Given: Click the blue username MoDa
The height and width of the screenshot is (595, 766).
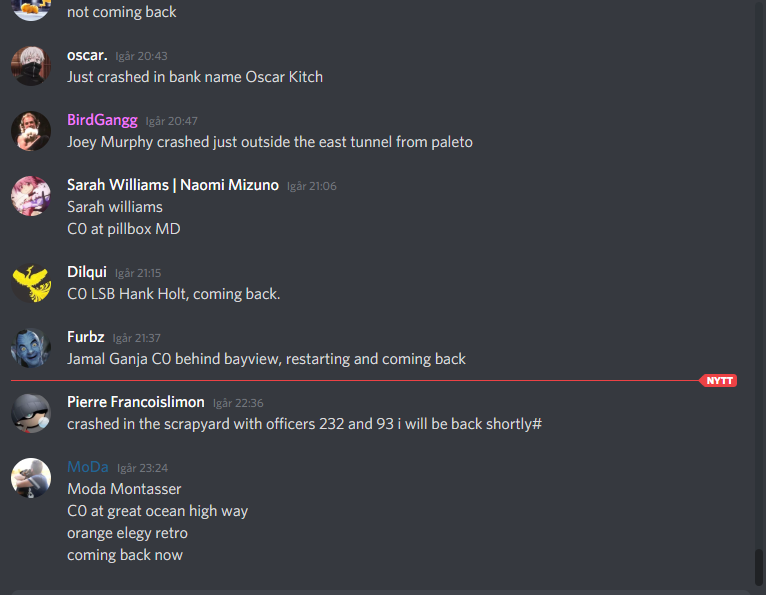Looking at the screenshot, I should pyautogui.click(x=88, y=467).
